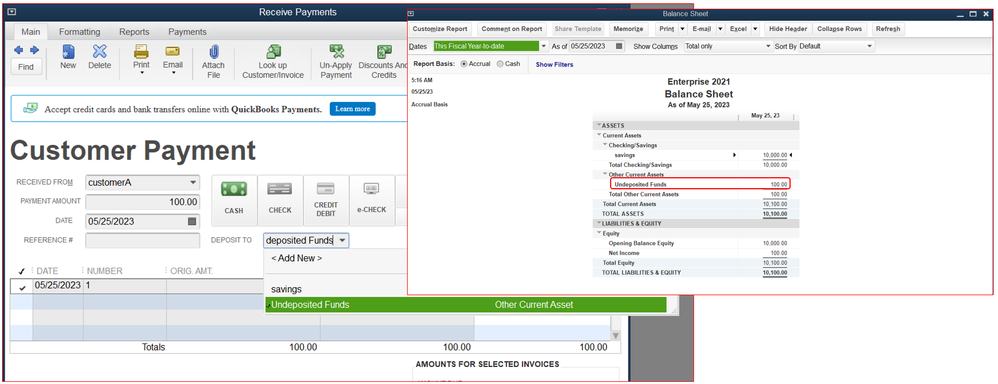
Task: Create a New customer payment
Action: (68, 57)
